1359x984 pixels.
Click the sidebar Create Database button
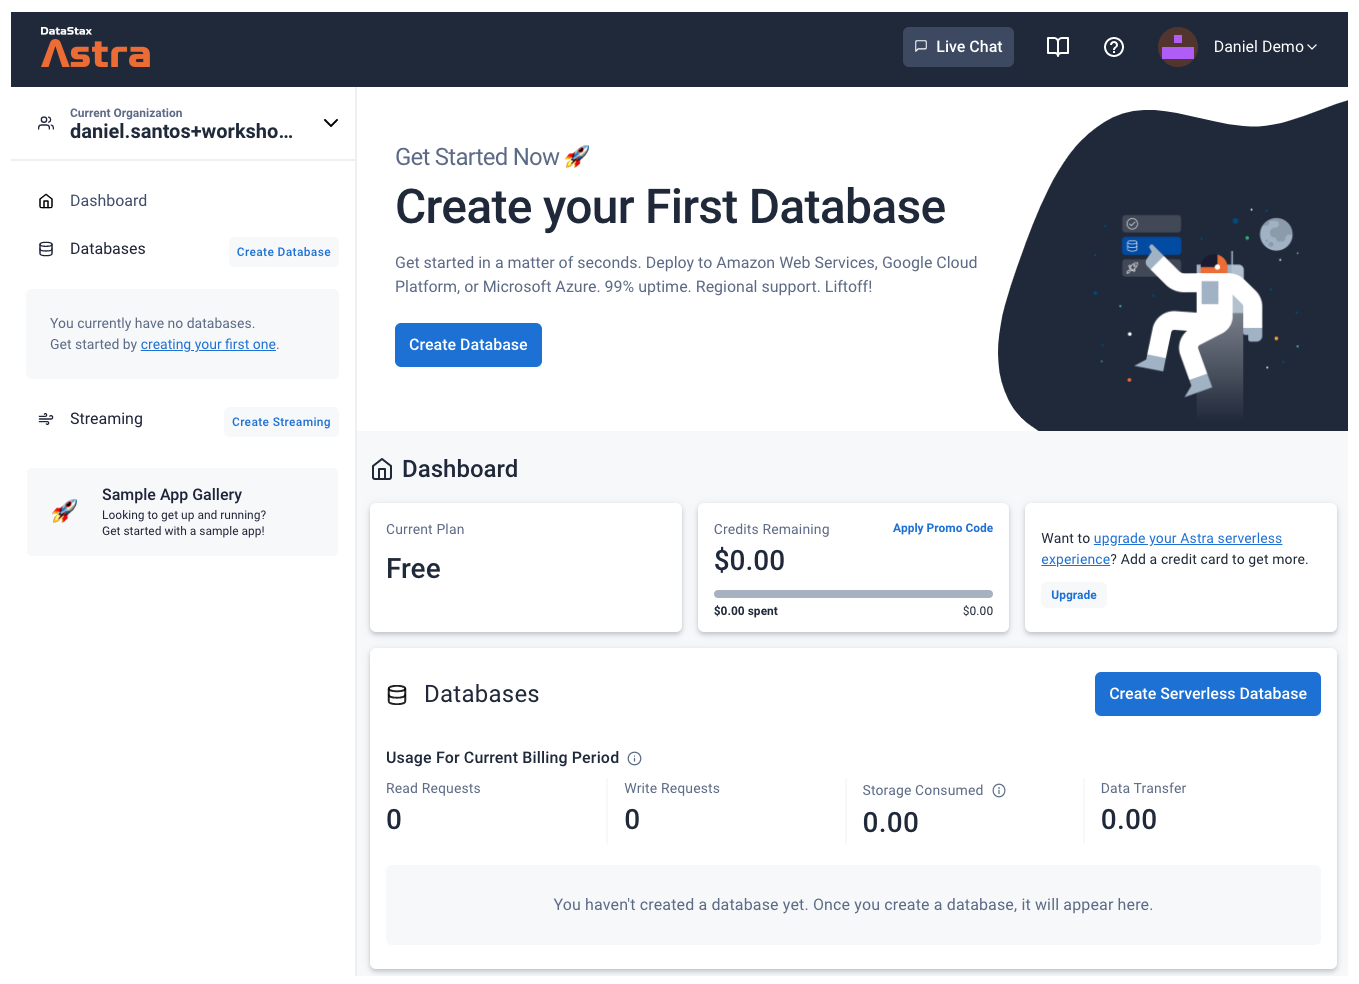pyautogui.click(x=284, y=252)
